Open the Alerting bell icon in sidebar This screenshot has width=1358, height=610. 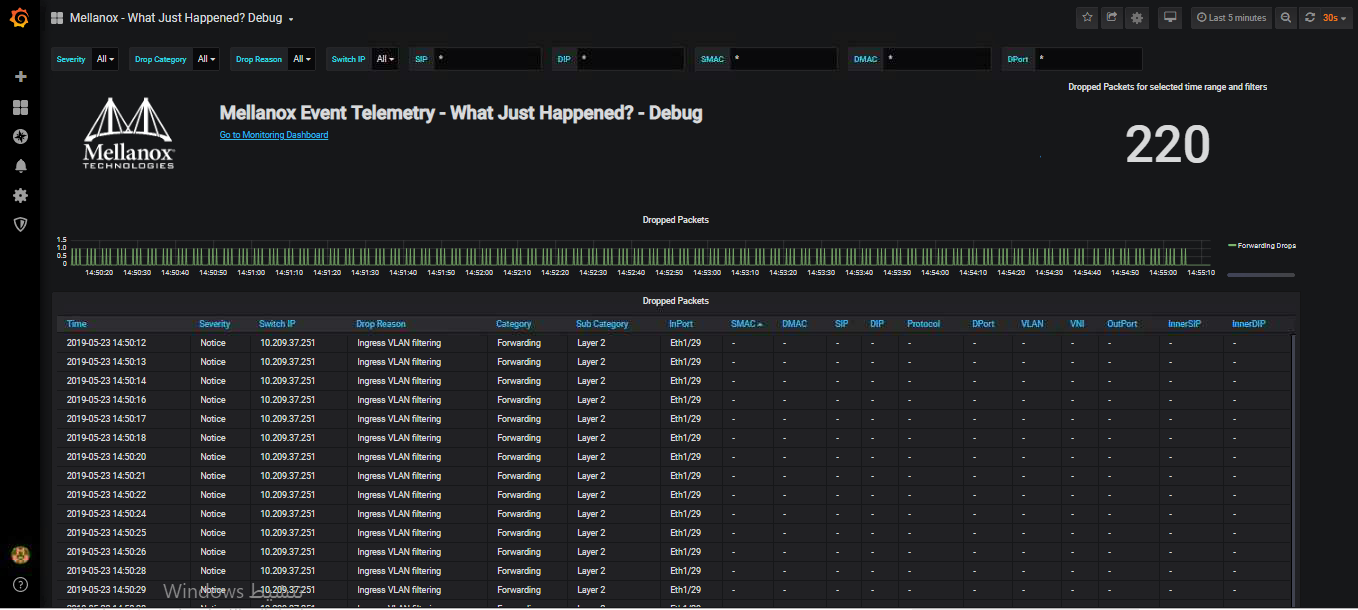pos(20,166)
